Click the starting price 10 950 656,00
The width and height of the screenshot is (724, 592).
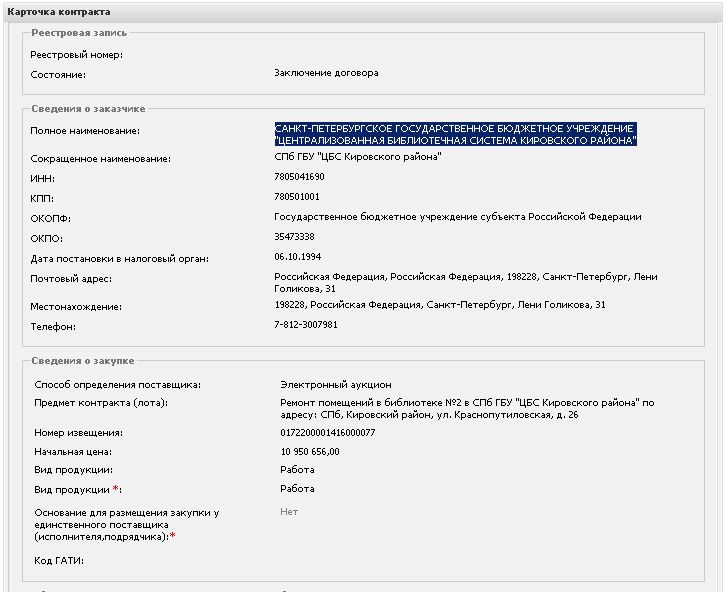click(310, 452)
